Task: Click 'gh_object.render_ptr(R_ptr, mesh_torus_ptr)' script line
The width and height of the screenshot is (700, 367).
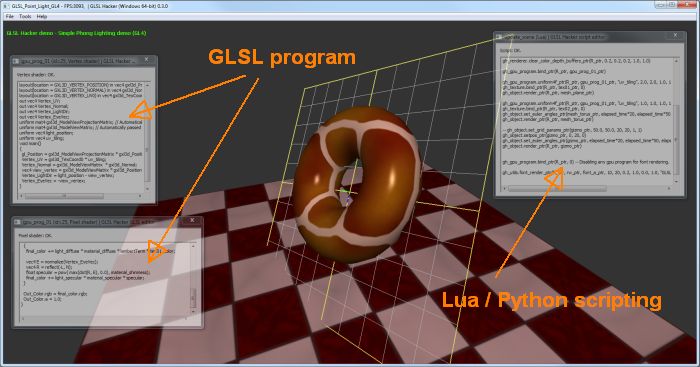Action: (x=548, y=119)
